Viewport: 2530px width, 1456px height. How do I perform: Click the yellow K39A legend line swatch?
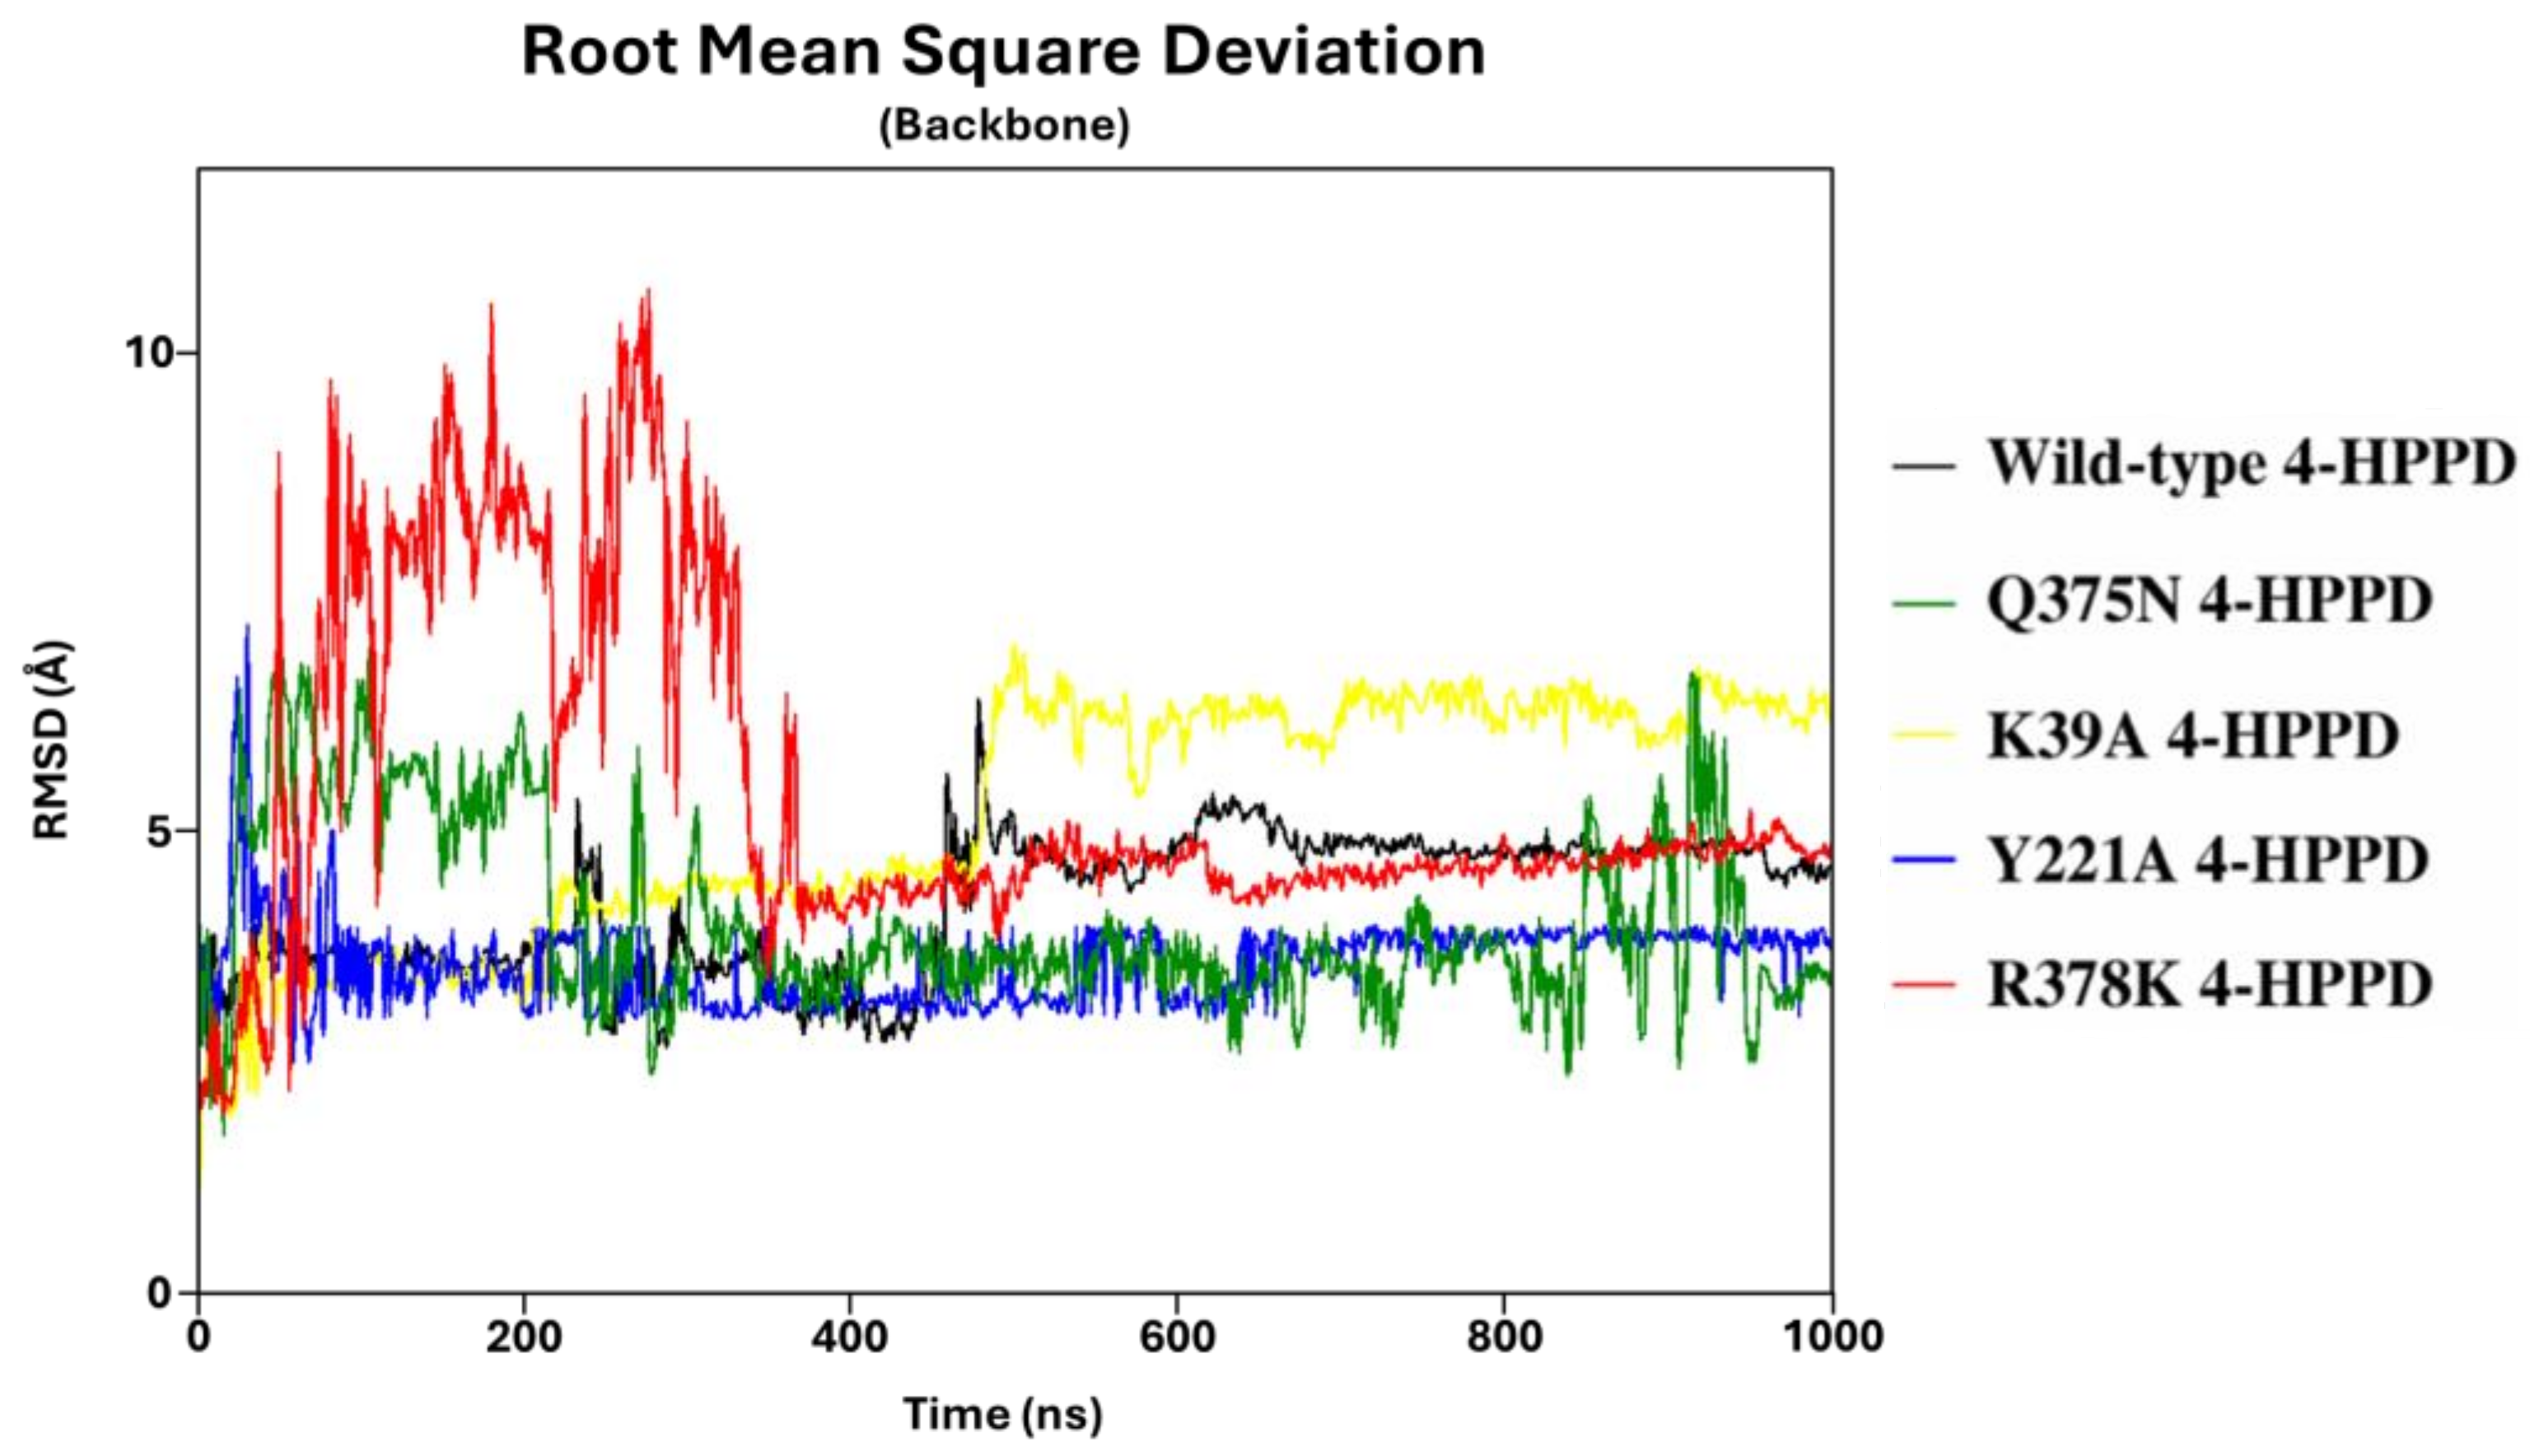(1923, 736)
